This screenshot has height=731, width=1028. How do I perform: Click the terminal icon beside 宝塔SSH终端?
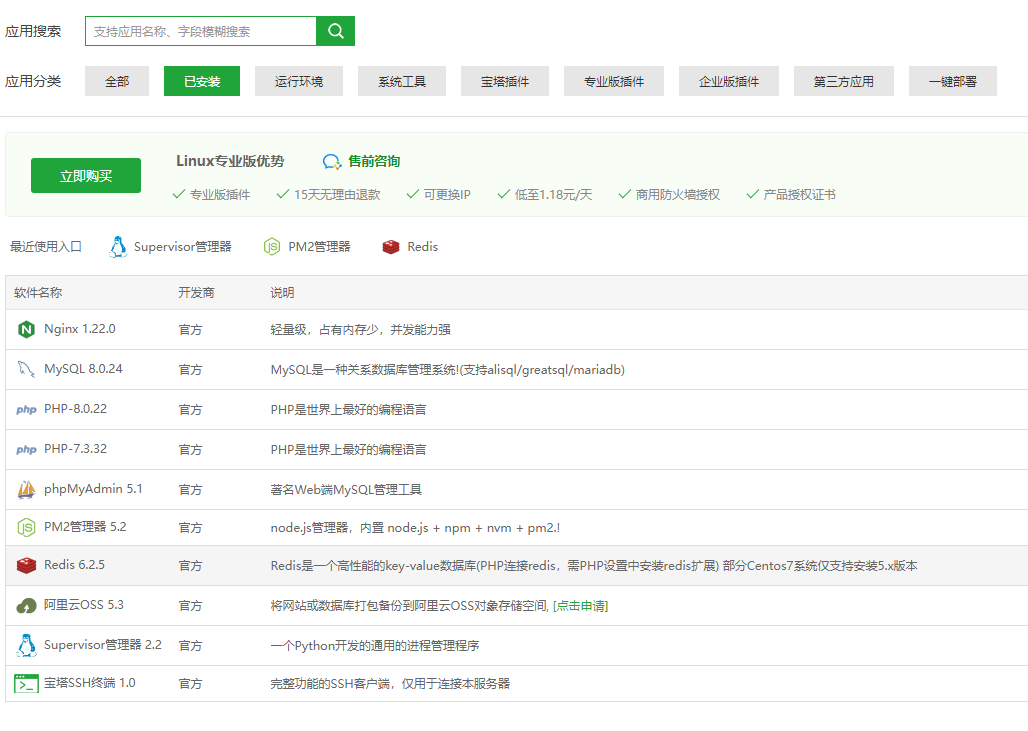[x=26, y=683]
